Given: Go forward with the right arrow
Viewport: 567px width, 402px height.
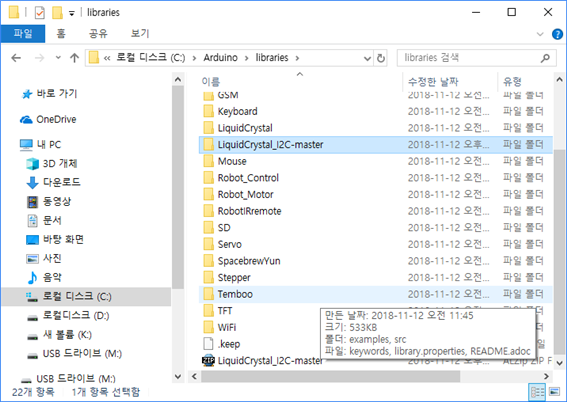Looking at the screenshot, I should pyautogui.click(x=39, y=58).
